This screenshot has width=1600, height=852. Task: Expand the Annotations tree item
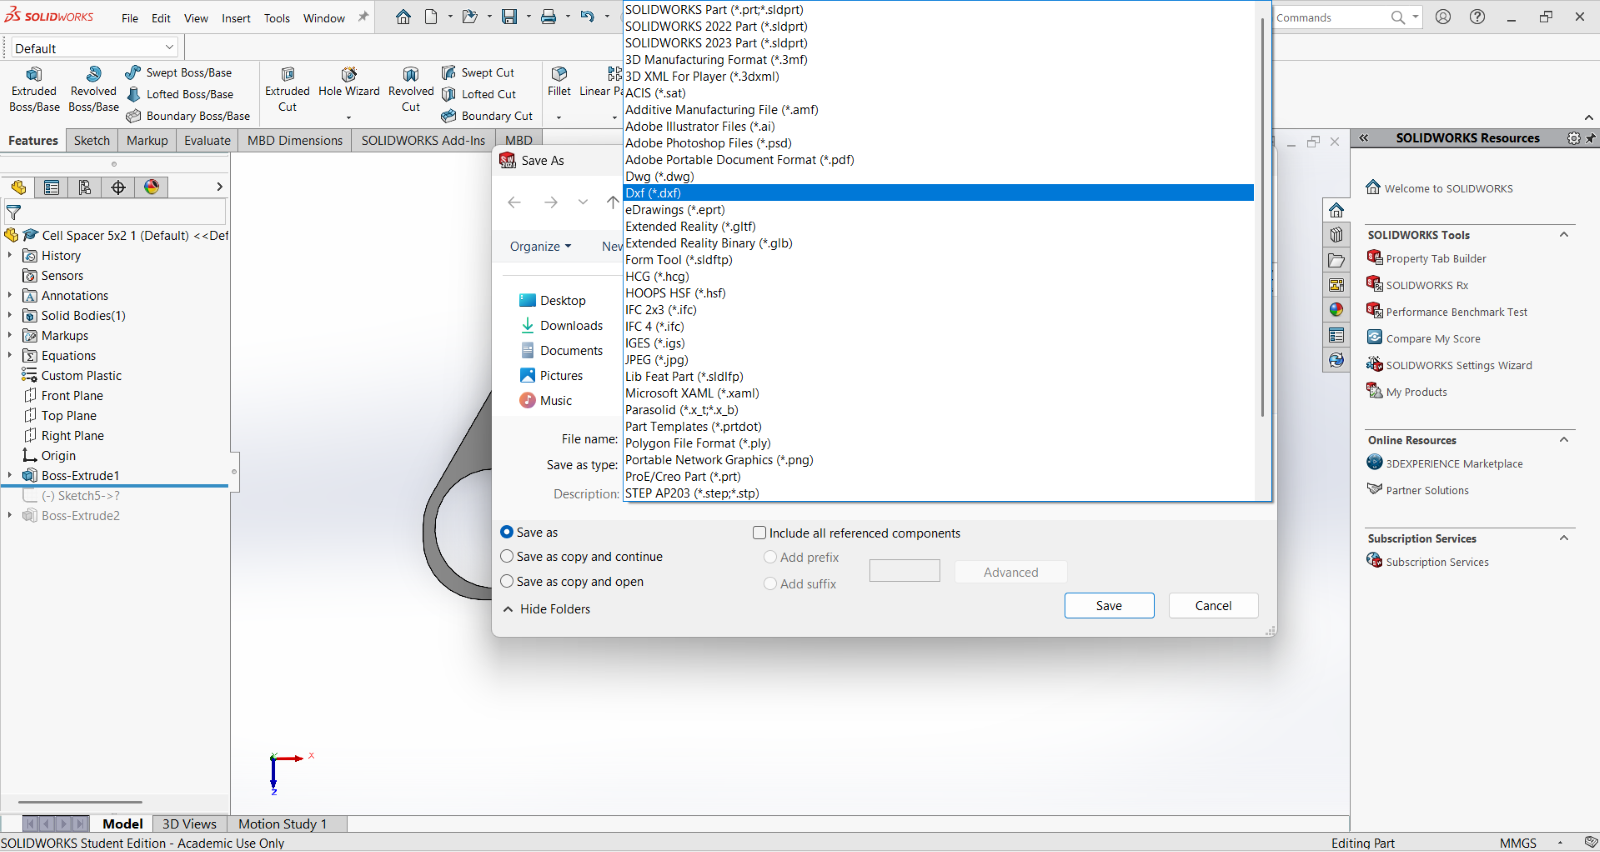pos(10,295)
